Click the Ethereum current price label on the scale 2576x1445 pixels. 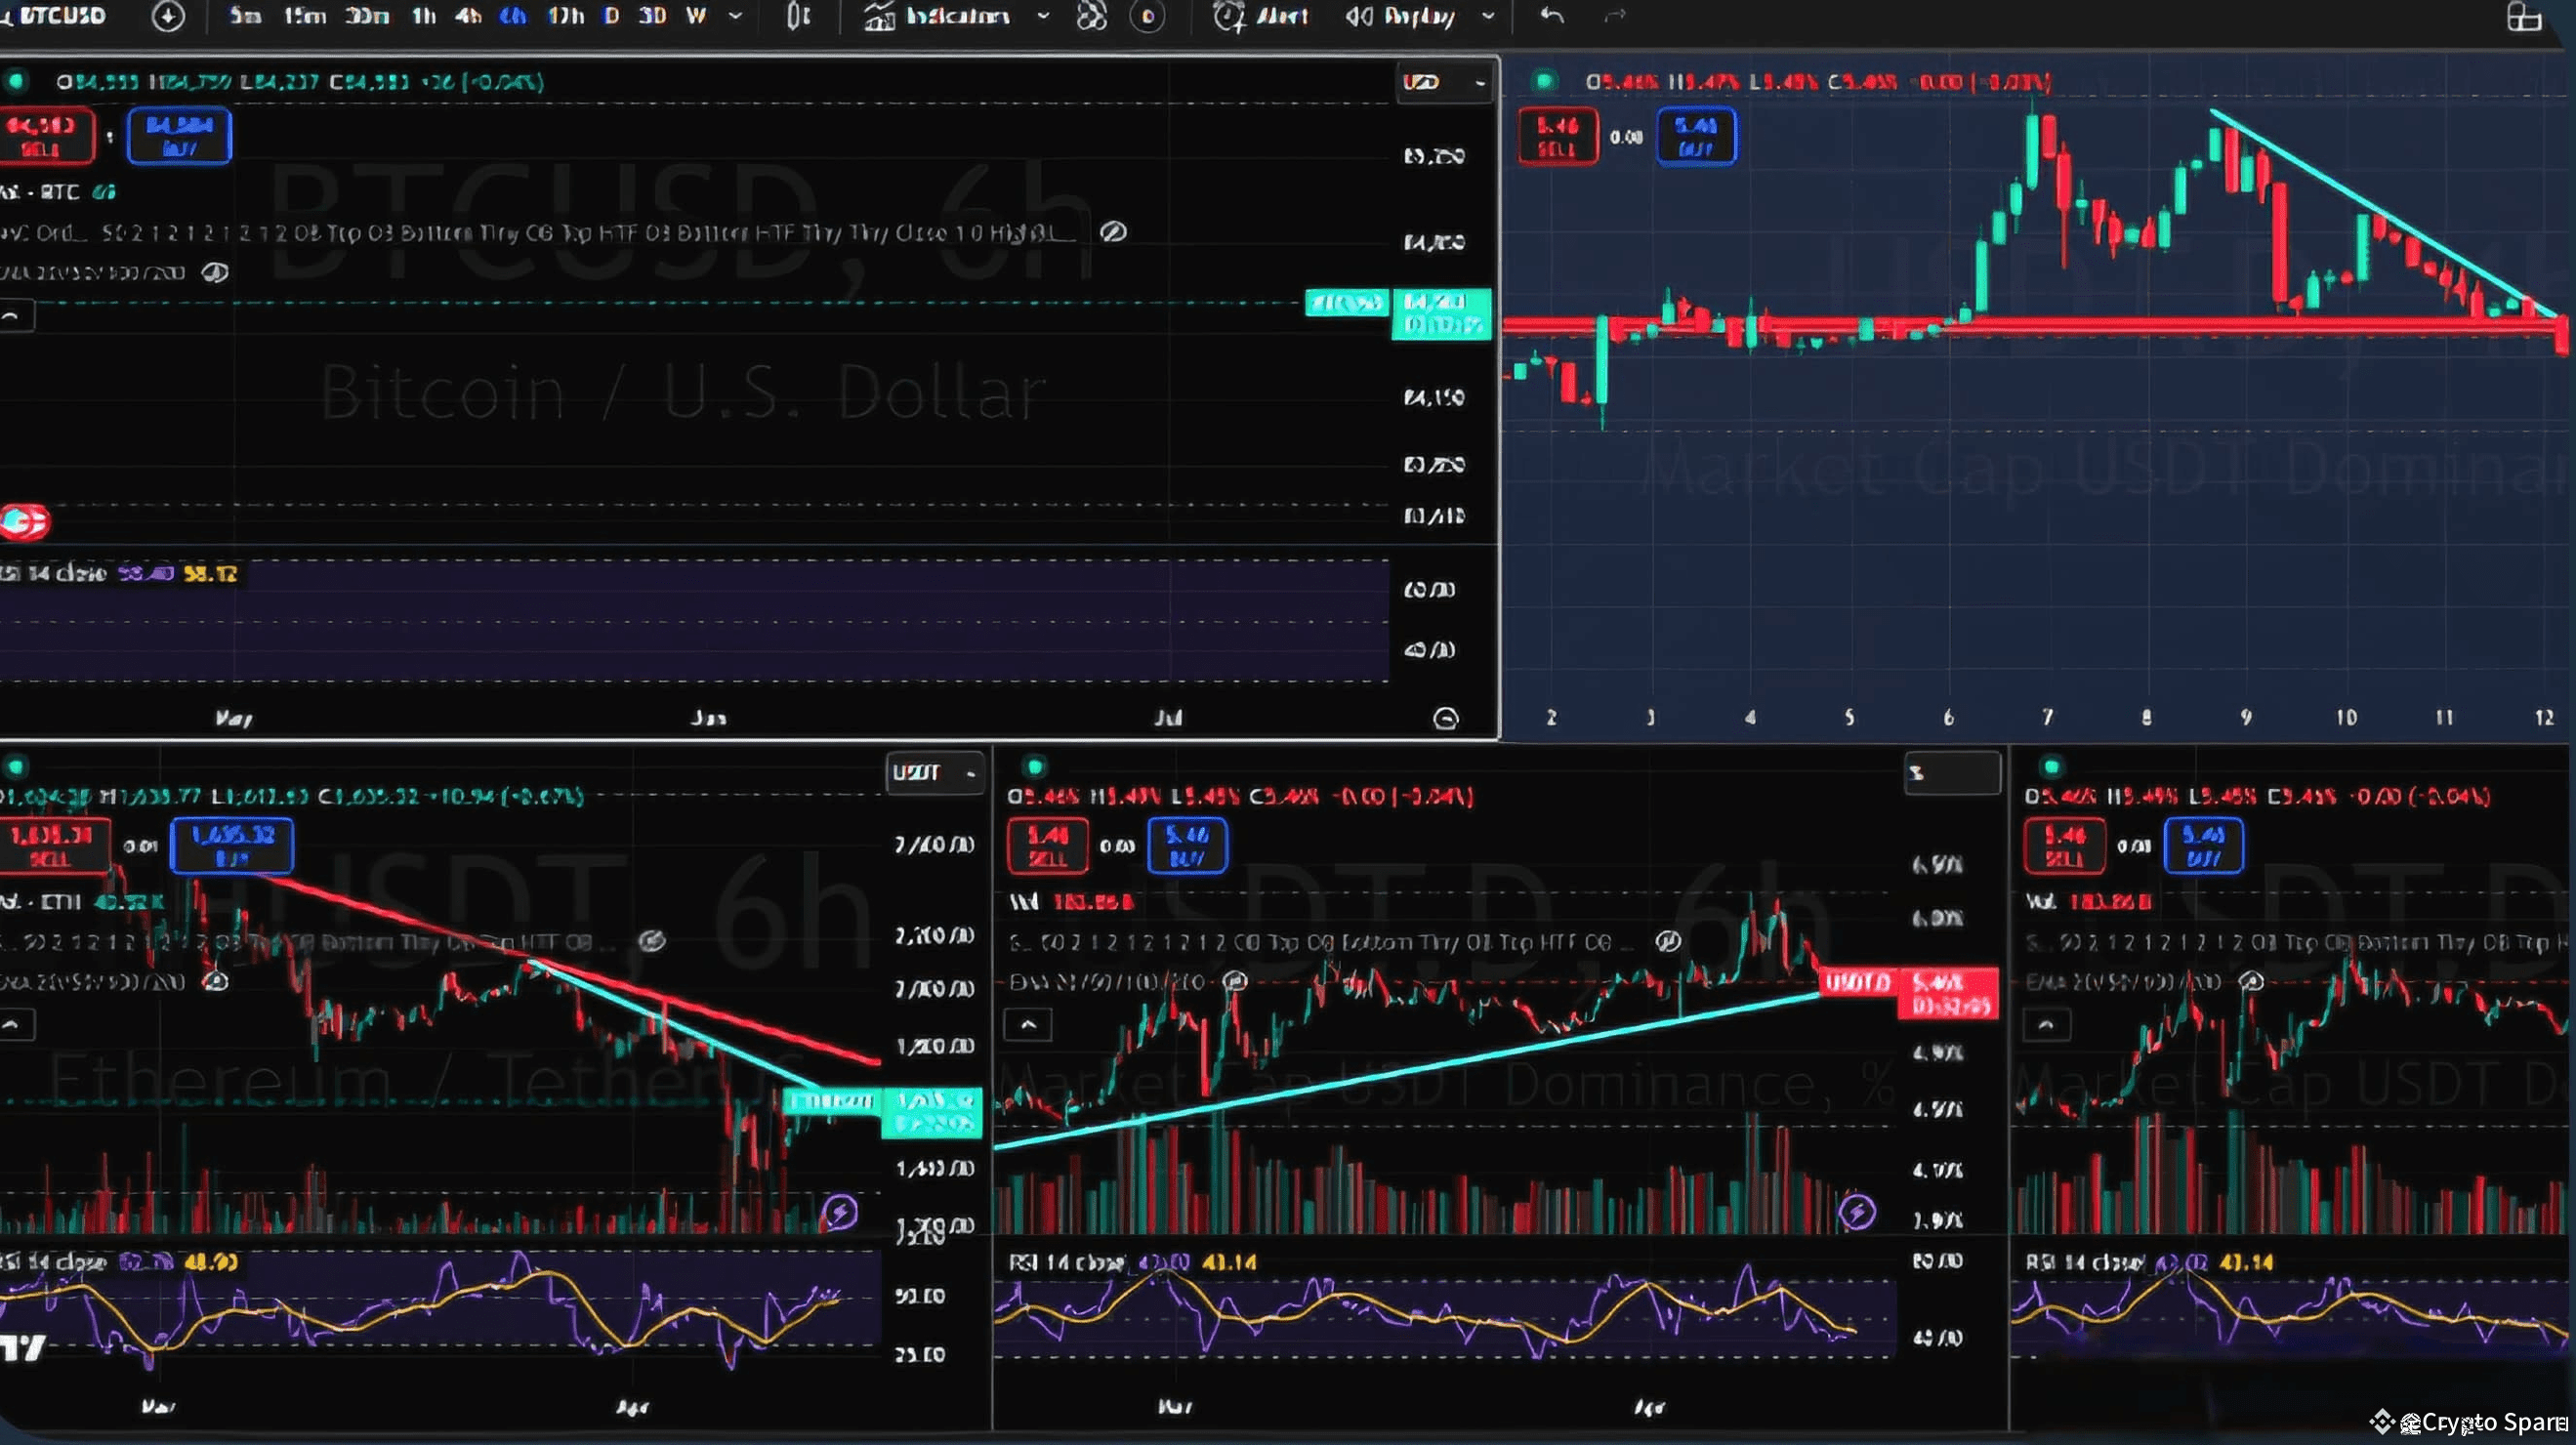931,1112
